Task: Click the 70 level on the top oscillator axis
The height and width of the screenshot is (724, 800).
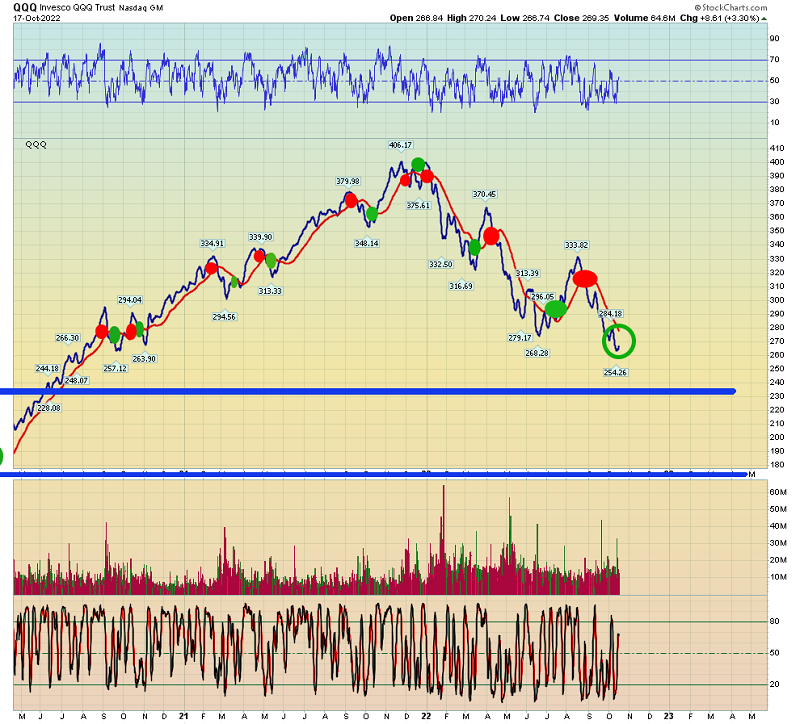Action: pyautogui.click(x=774, y=60)
